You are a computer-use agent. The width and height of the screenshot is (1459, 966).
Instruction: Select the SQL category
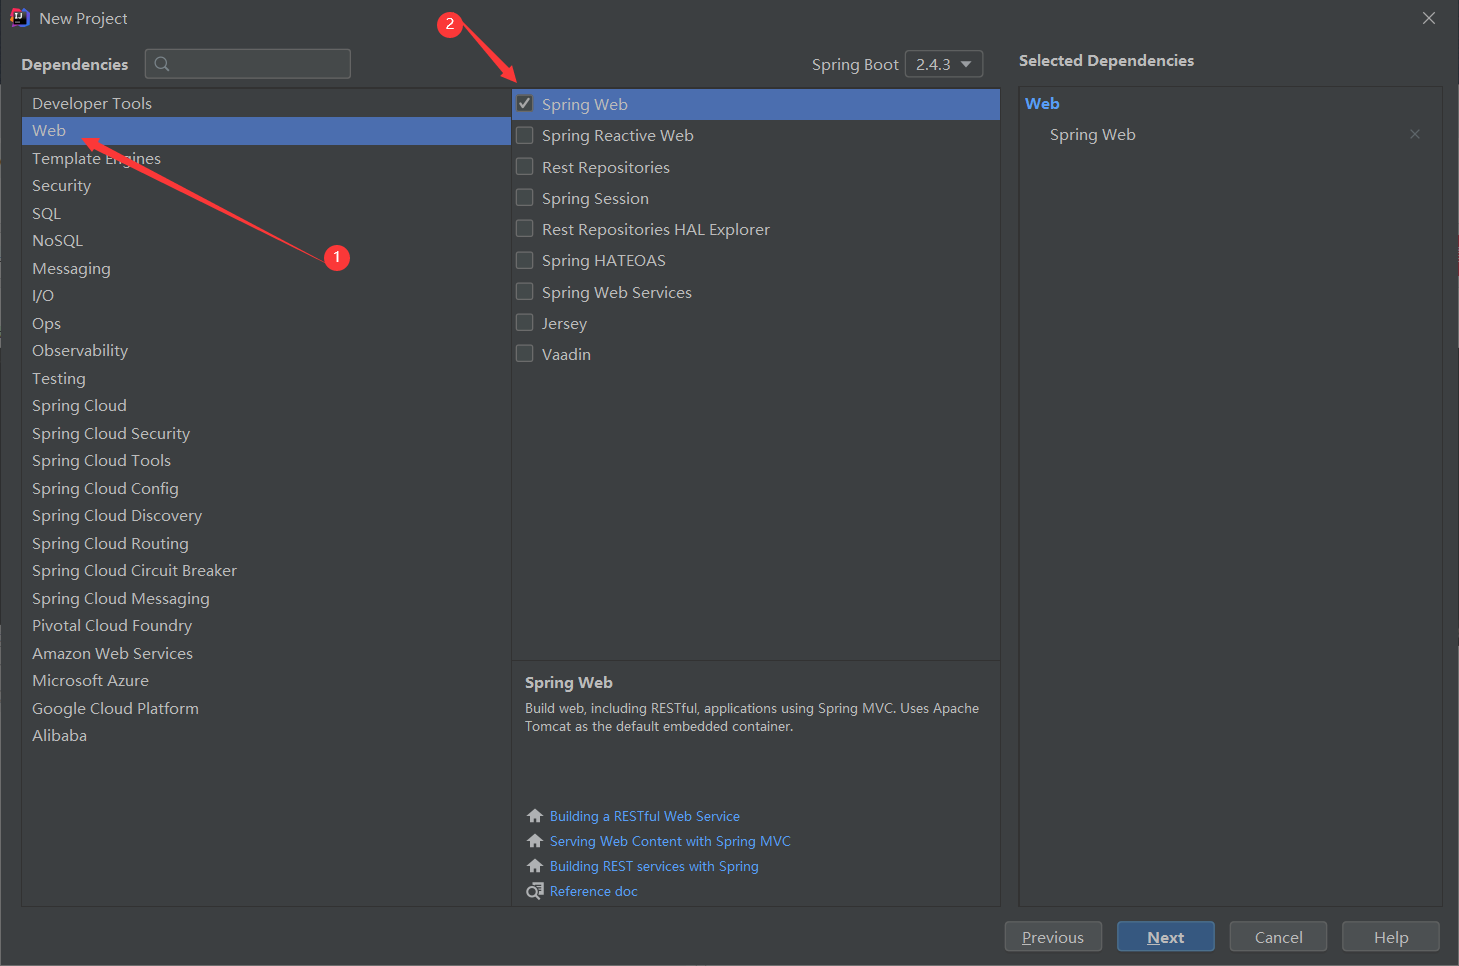[266, 213]
